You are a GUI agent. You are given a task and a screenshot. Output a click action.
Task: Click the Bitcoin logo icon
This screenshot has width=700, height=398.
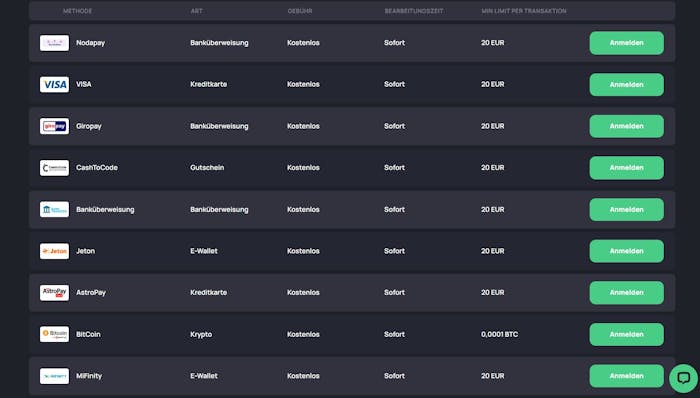pyautogui.click(x=54, y=334)
